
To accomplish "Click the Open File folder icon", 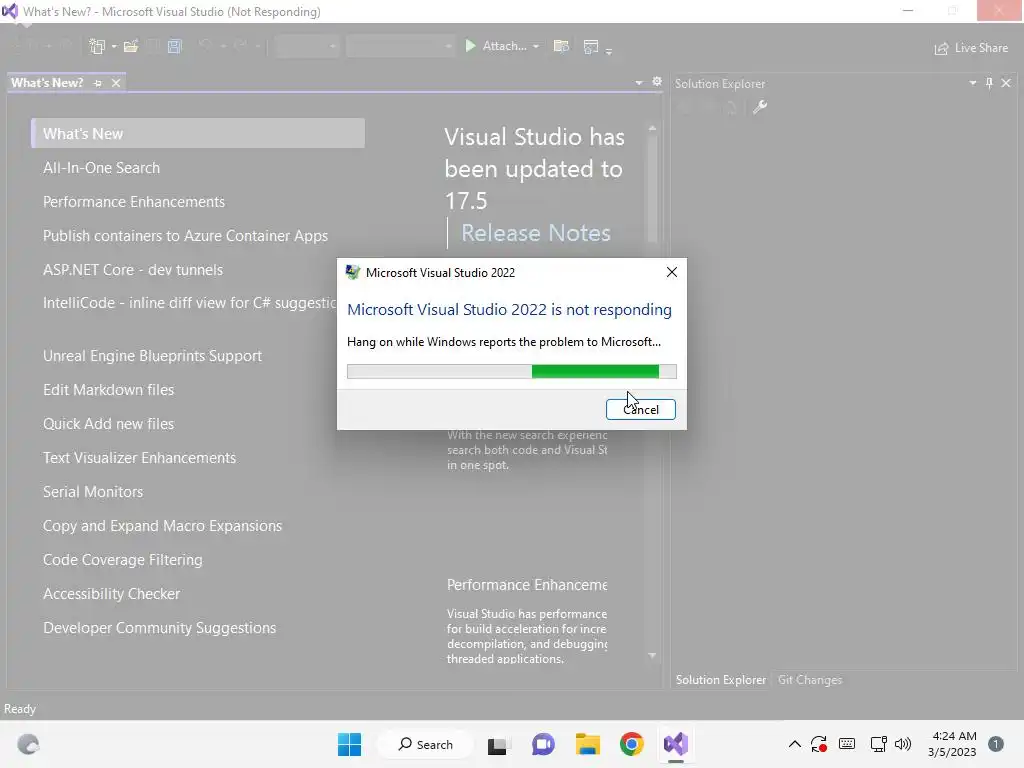I will [x=131, y=46].
